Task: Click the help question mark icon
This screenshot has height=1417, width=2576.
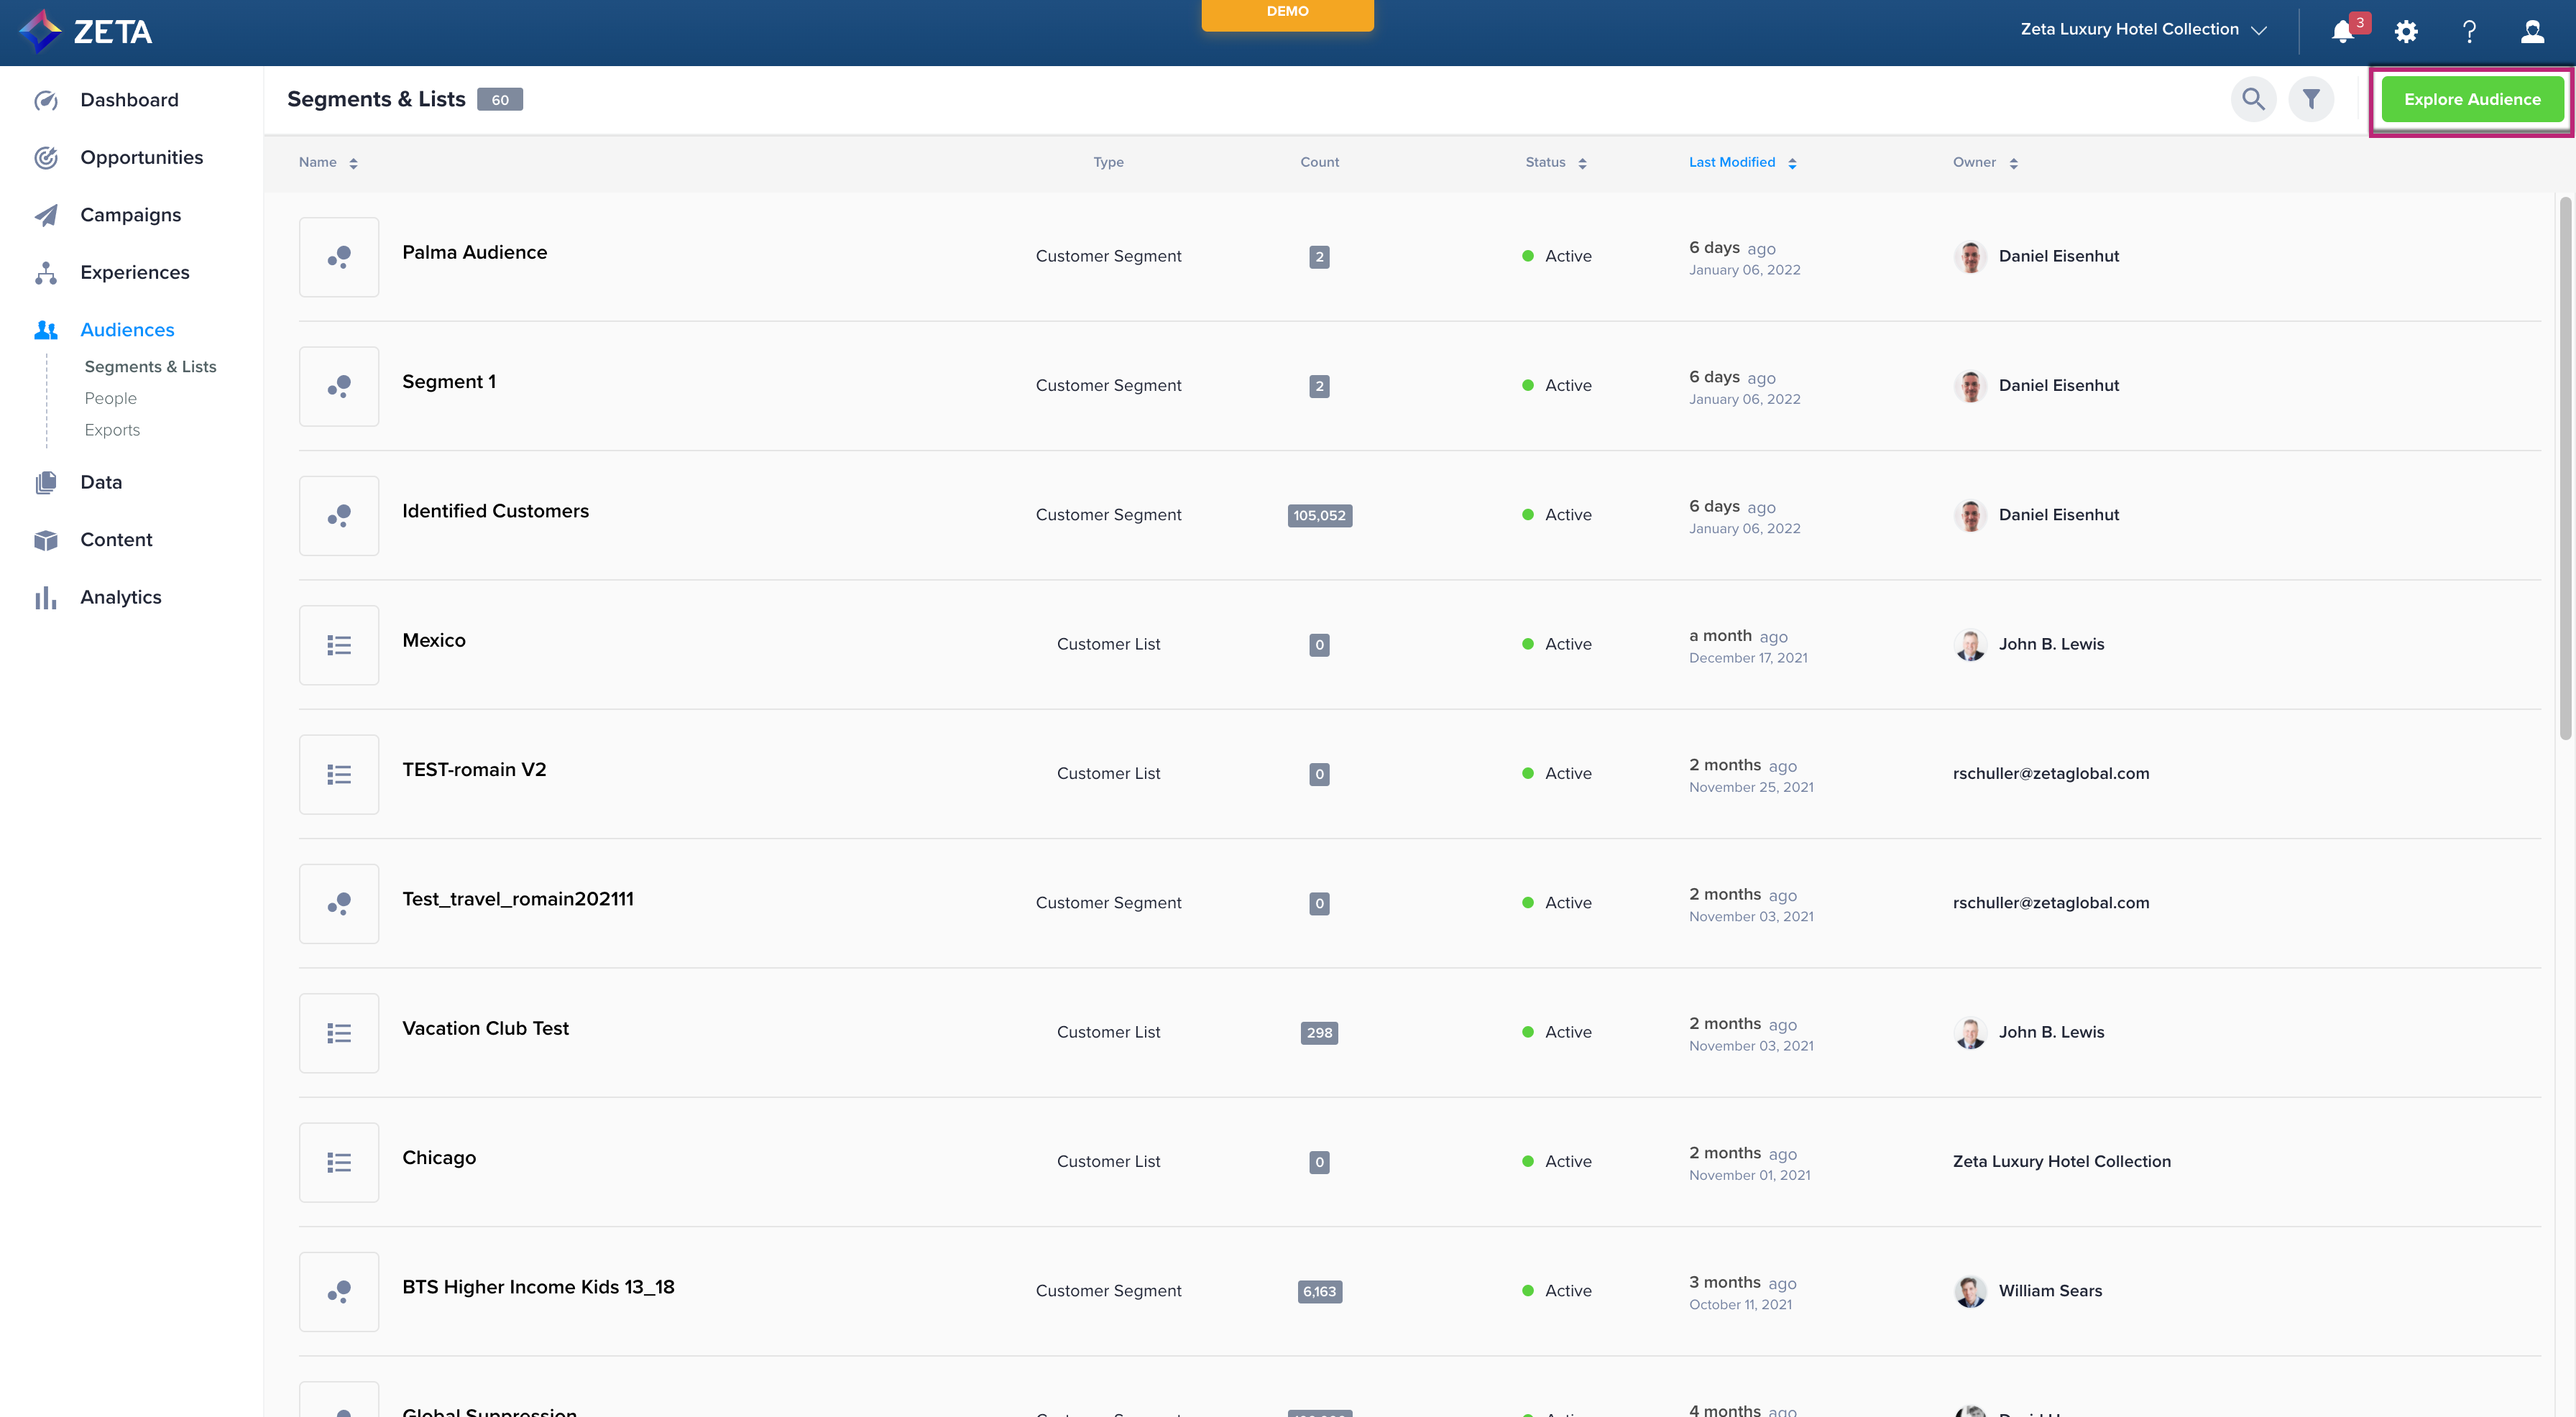Action: click(2469, 31)
